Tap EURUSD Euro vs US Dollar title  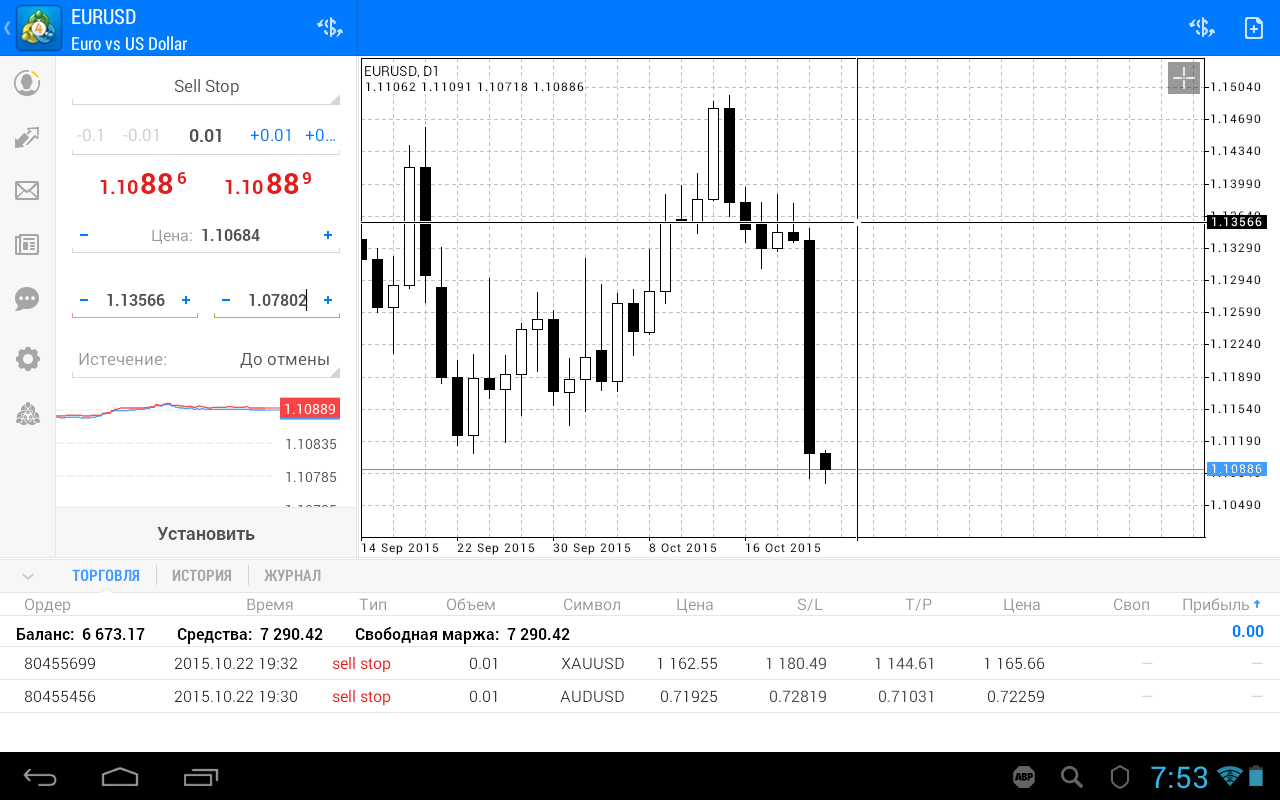[x=129, y=29]
